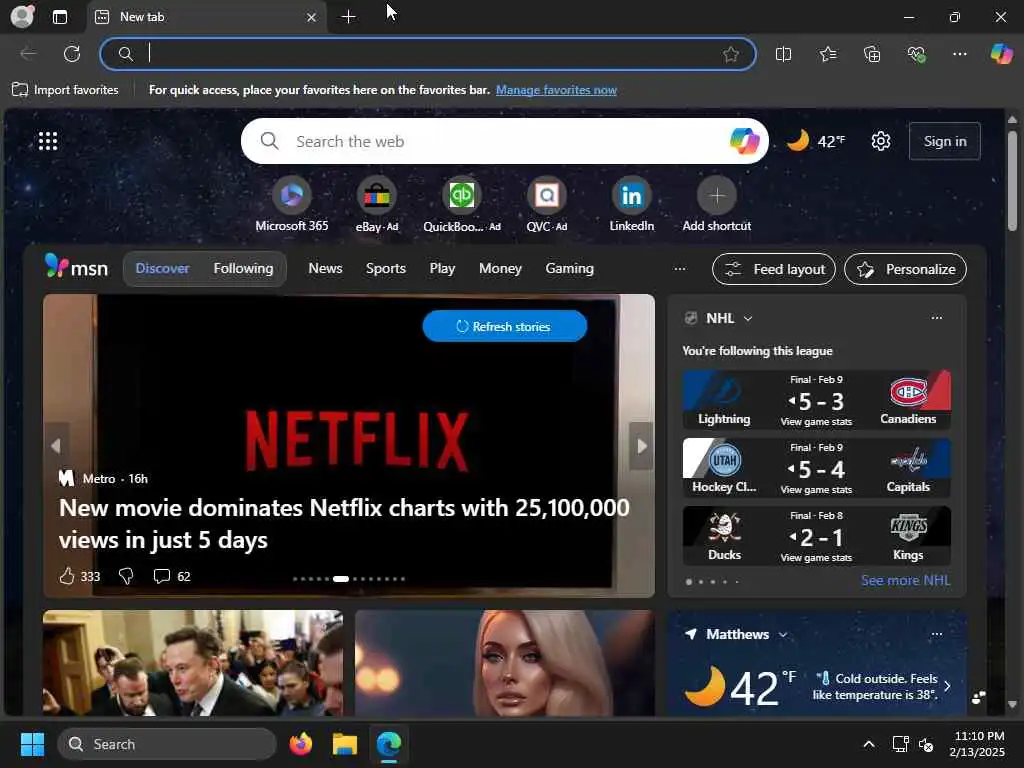Show hidden system tray icons chevron
The width and height of the screenshot is (1024, 768).
click(x=869, y=744)
